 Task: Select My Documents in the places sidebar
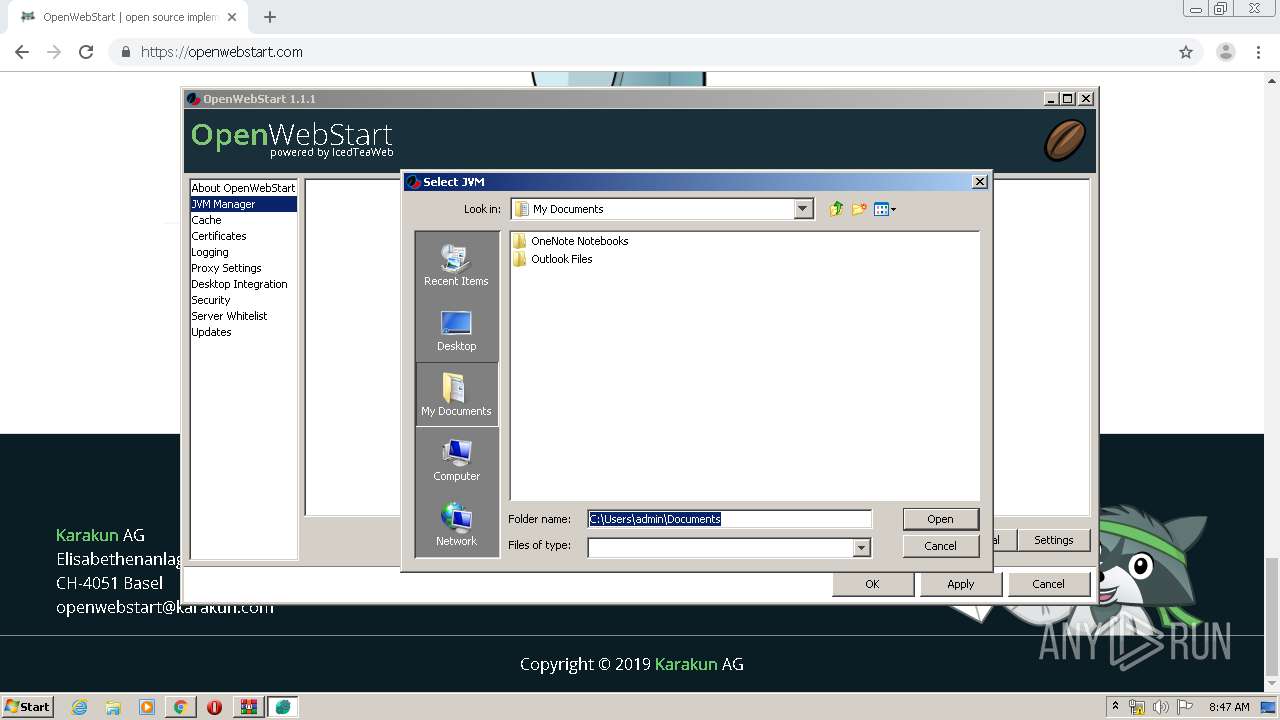tap(456, 395)
